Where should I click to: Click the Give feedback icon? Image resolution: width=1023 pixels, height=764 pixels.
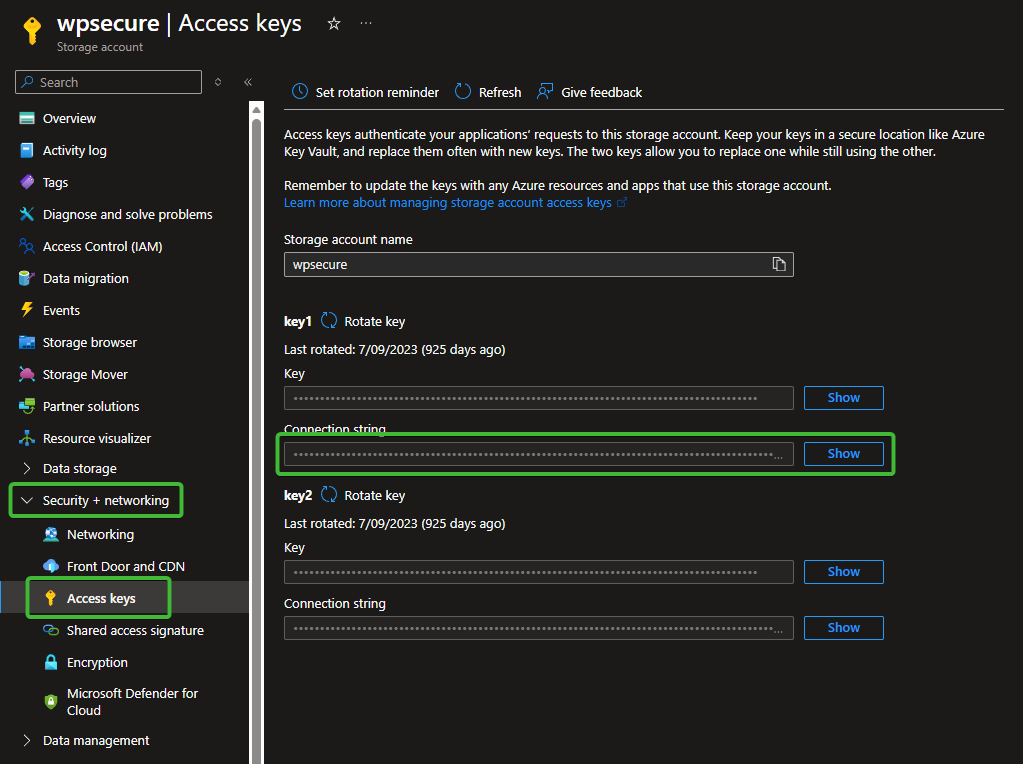tap(545, 92)
